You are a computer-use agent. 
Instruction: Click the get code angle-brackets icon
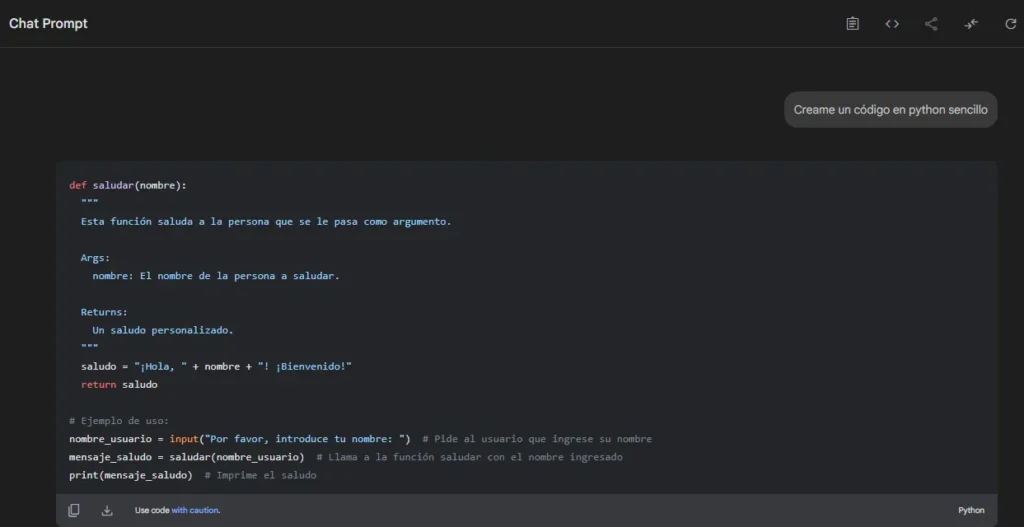tap(892, 24)
